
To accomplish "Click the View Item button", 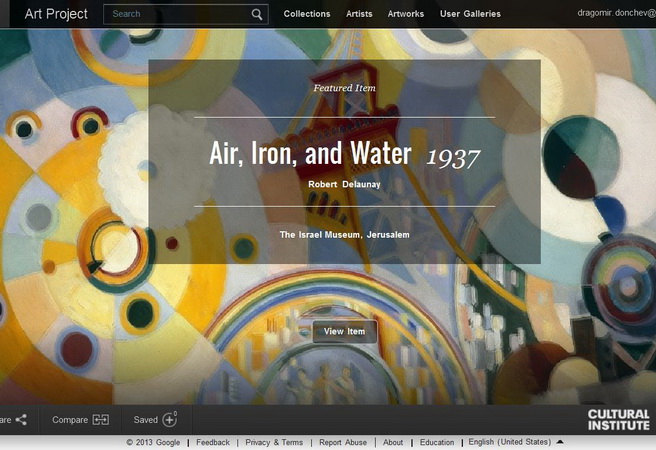I will [345, 332].
